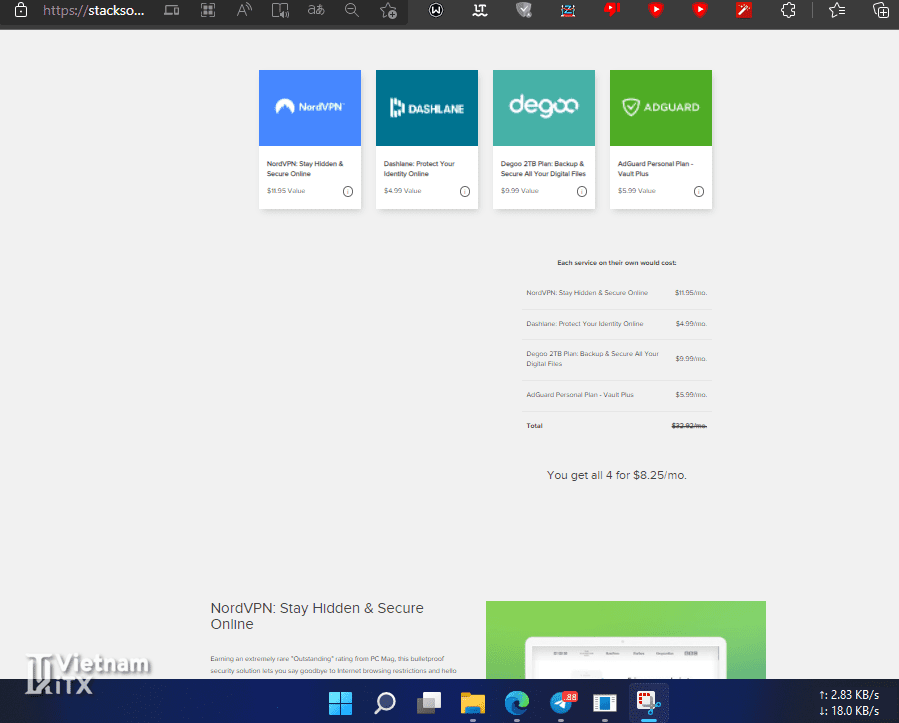This screenshot has width=899, height=723.
Task: Add page to favorites with star icon
Action: click(x=388, y=11)
